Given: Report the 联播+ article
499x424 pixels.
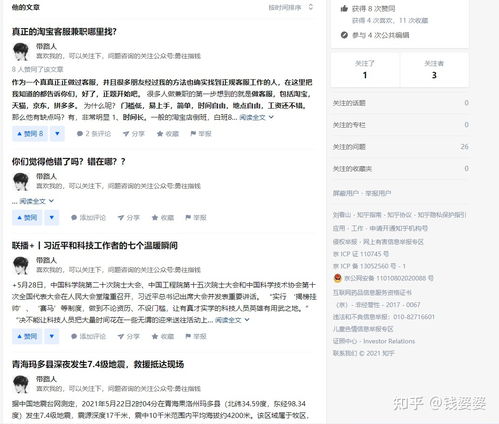Looking at the screenshot, I should 196,336.
